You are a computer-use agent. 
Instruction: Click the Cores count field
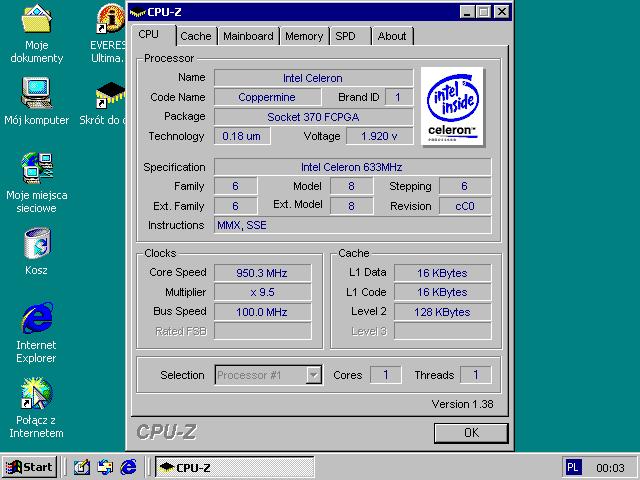[x=385, y=375]
